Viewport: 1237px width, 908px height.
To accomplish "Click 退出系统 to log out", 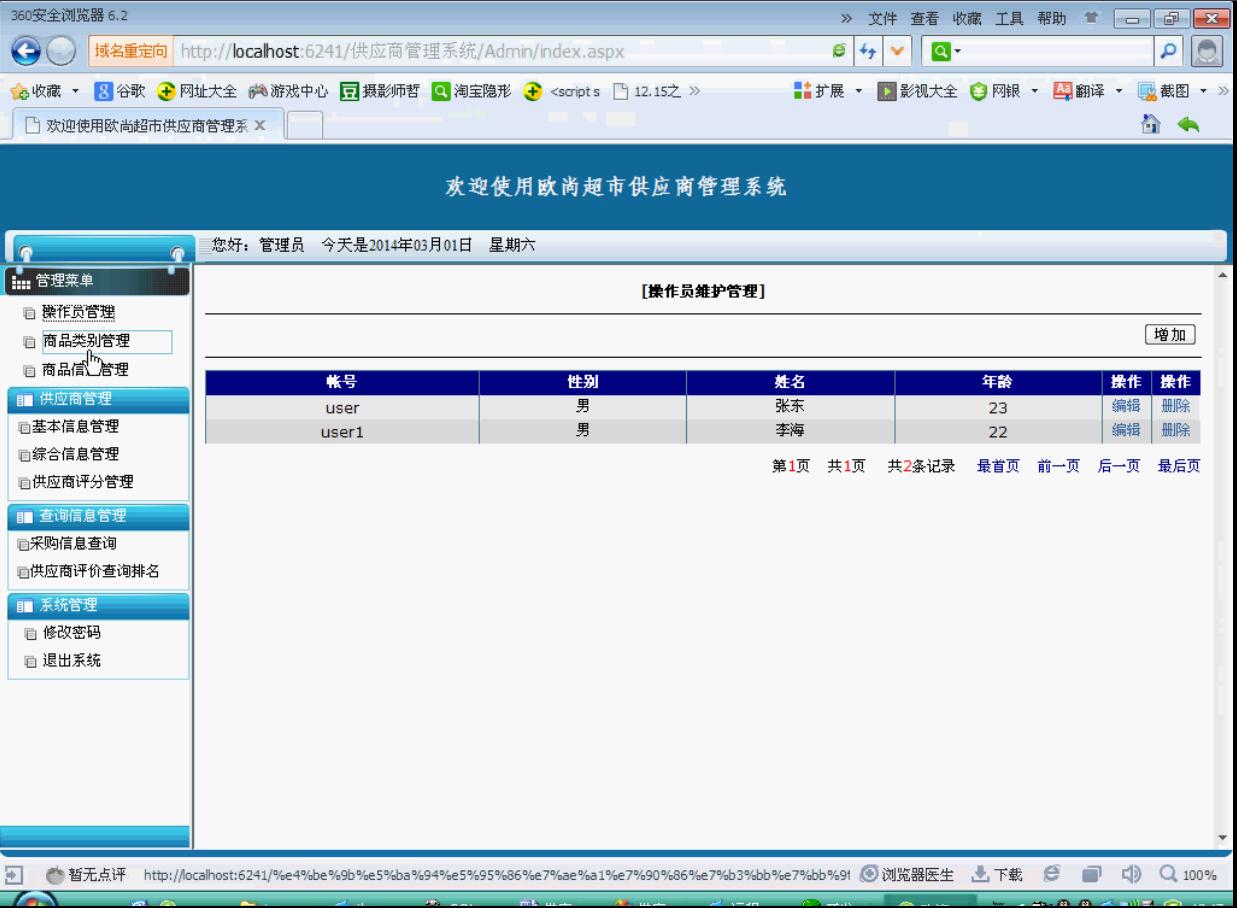I will pos(71,660).
